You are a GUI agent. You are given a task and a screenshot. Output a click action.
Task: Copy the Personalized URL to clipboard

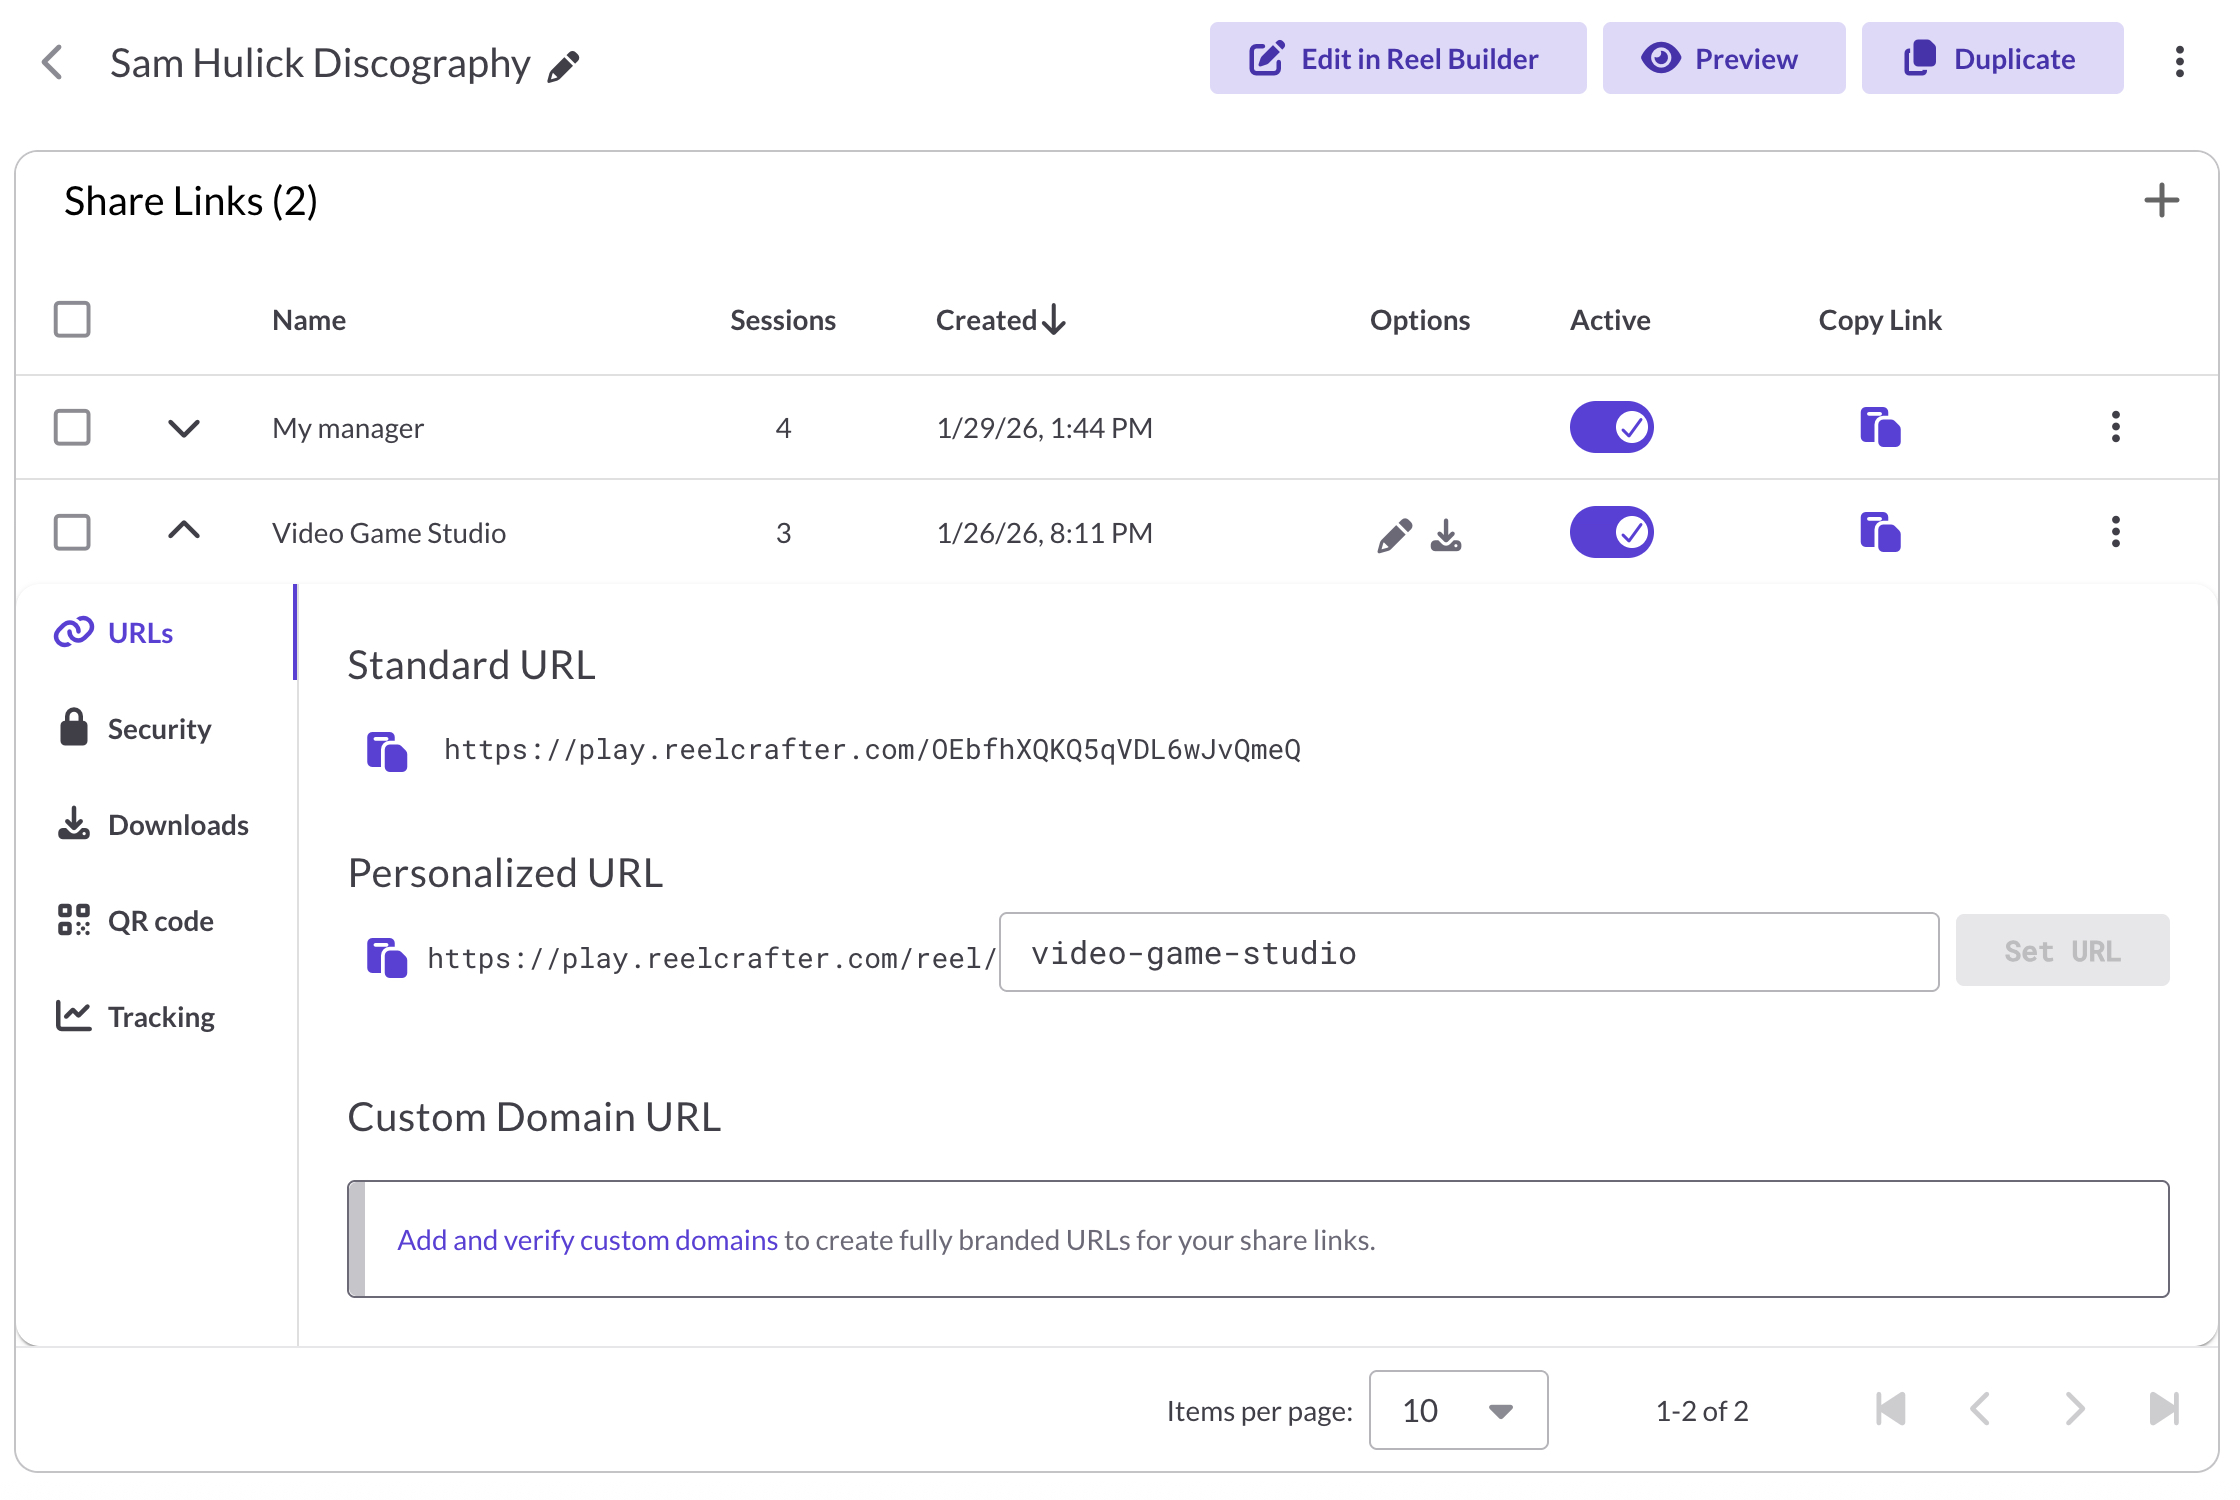387,957
